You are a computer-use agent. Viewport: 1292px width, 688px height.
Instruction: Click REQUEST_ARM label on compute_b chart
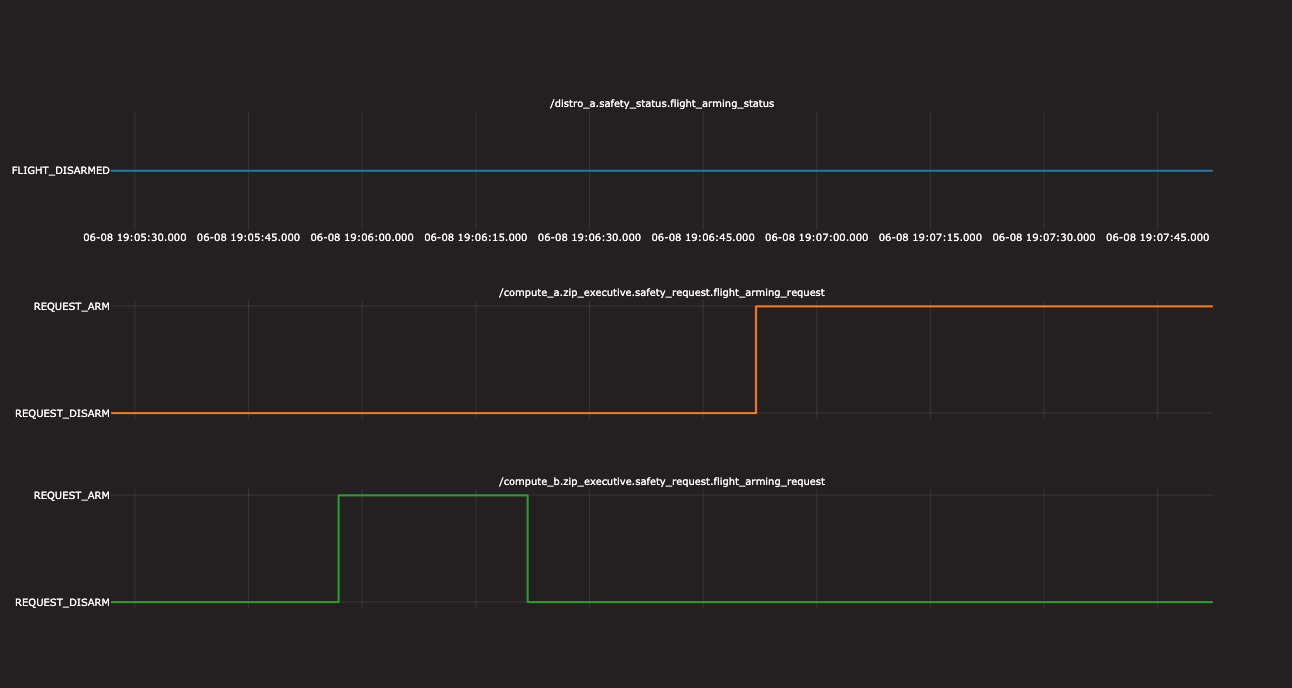[72, 495]
